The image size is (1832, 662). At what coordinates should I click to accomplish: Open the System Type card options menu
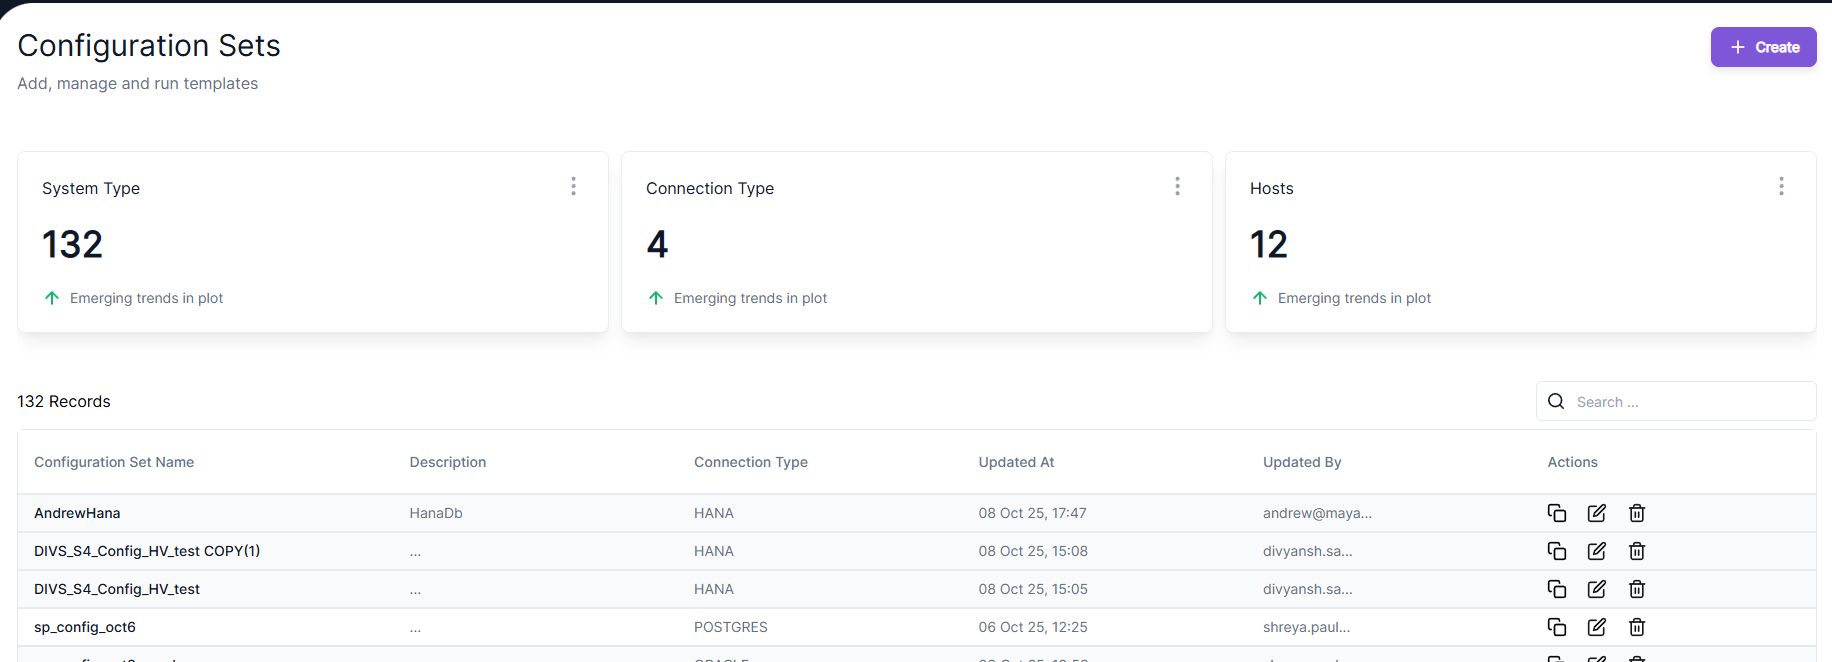point(573,186)
